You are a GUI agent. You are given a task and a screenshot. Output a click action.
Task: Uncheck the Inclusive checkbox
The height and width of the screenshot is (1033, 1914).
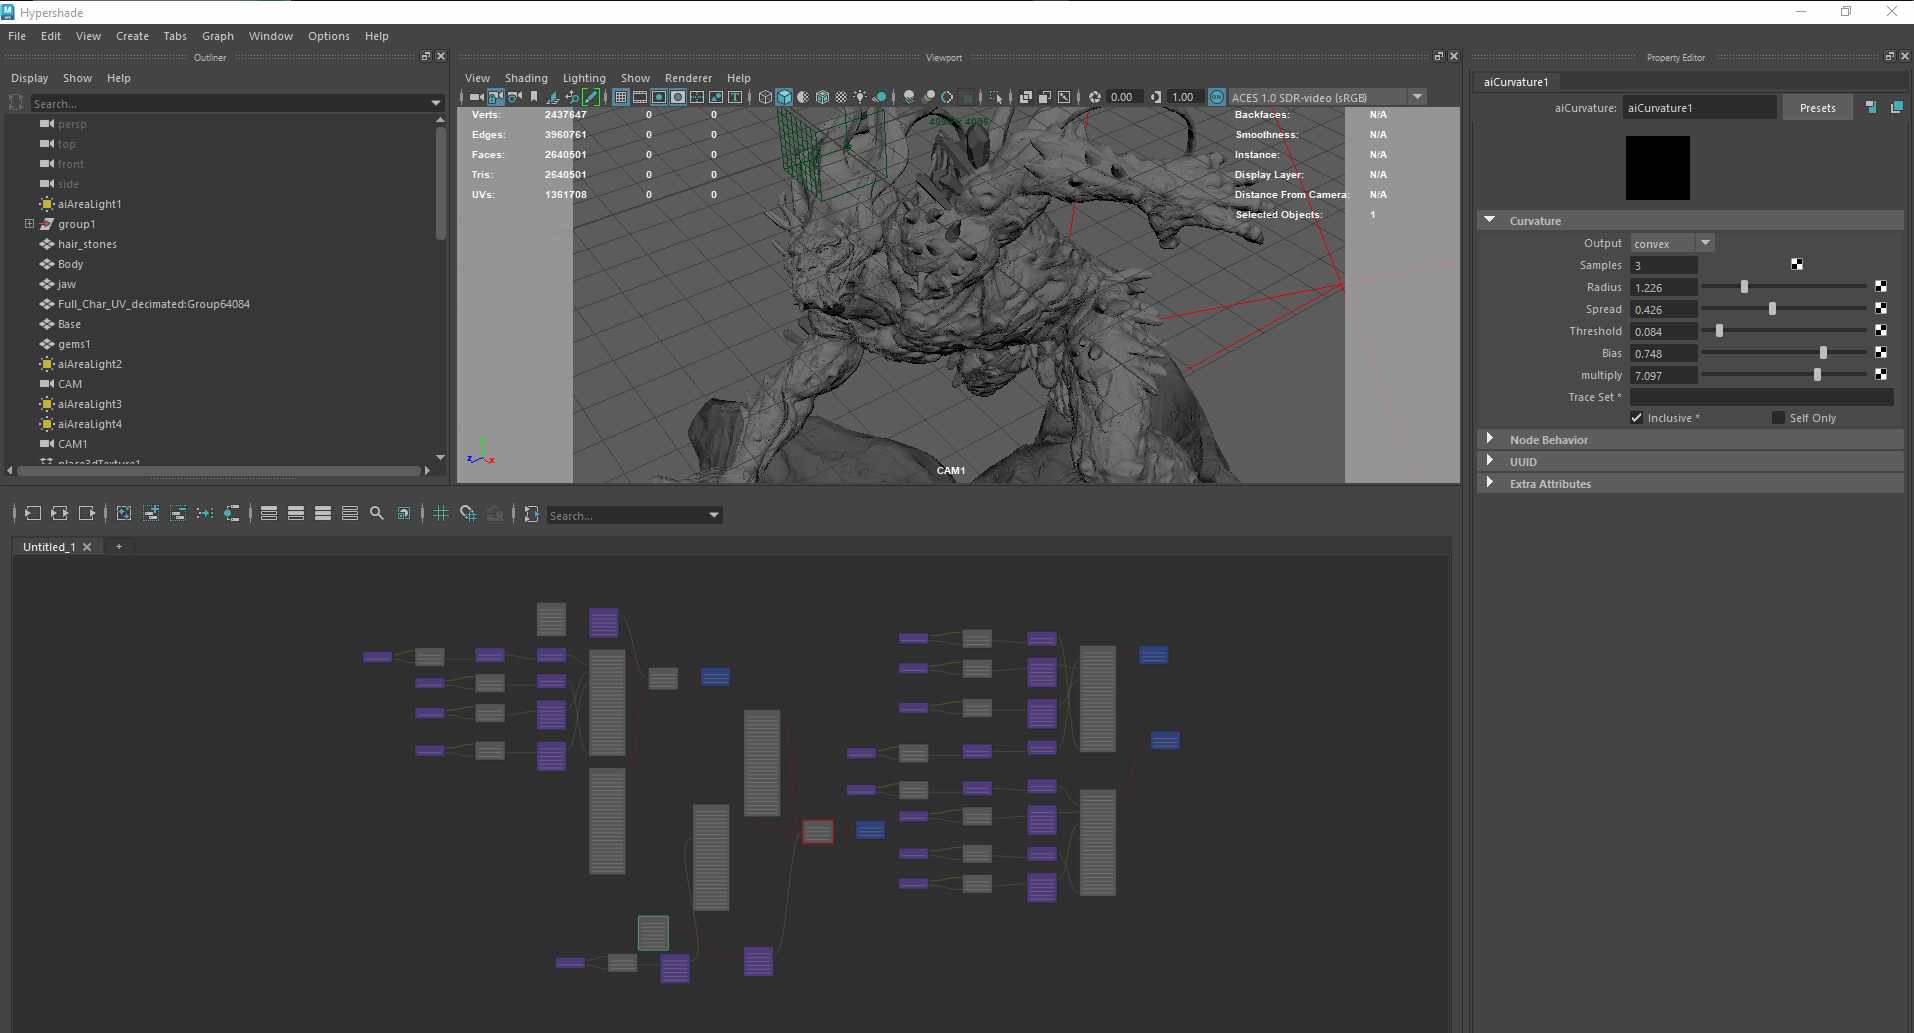tap(1637, 418)
